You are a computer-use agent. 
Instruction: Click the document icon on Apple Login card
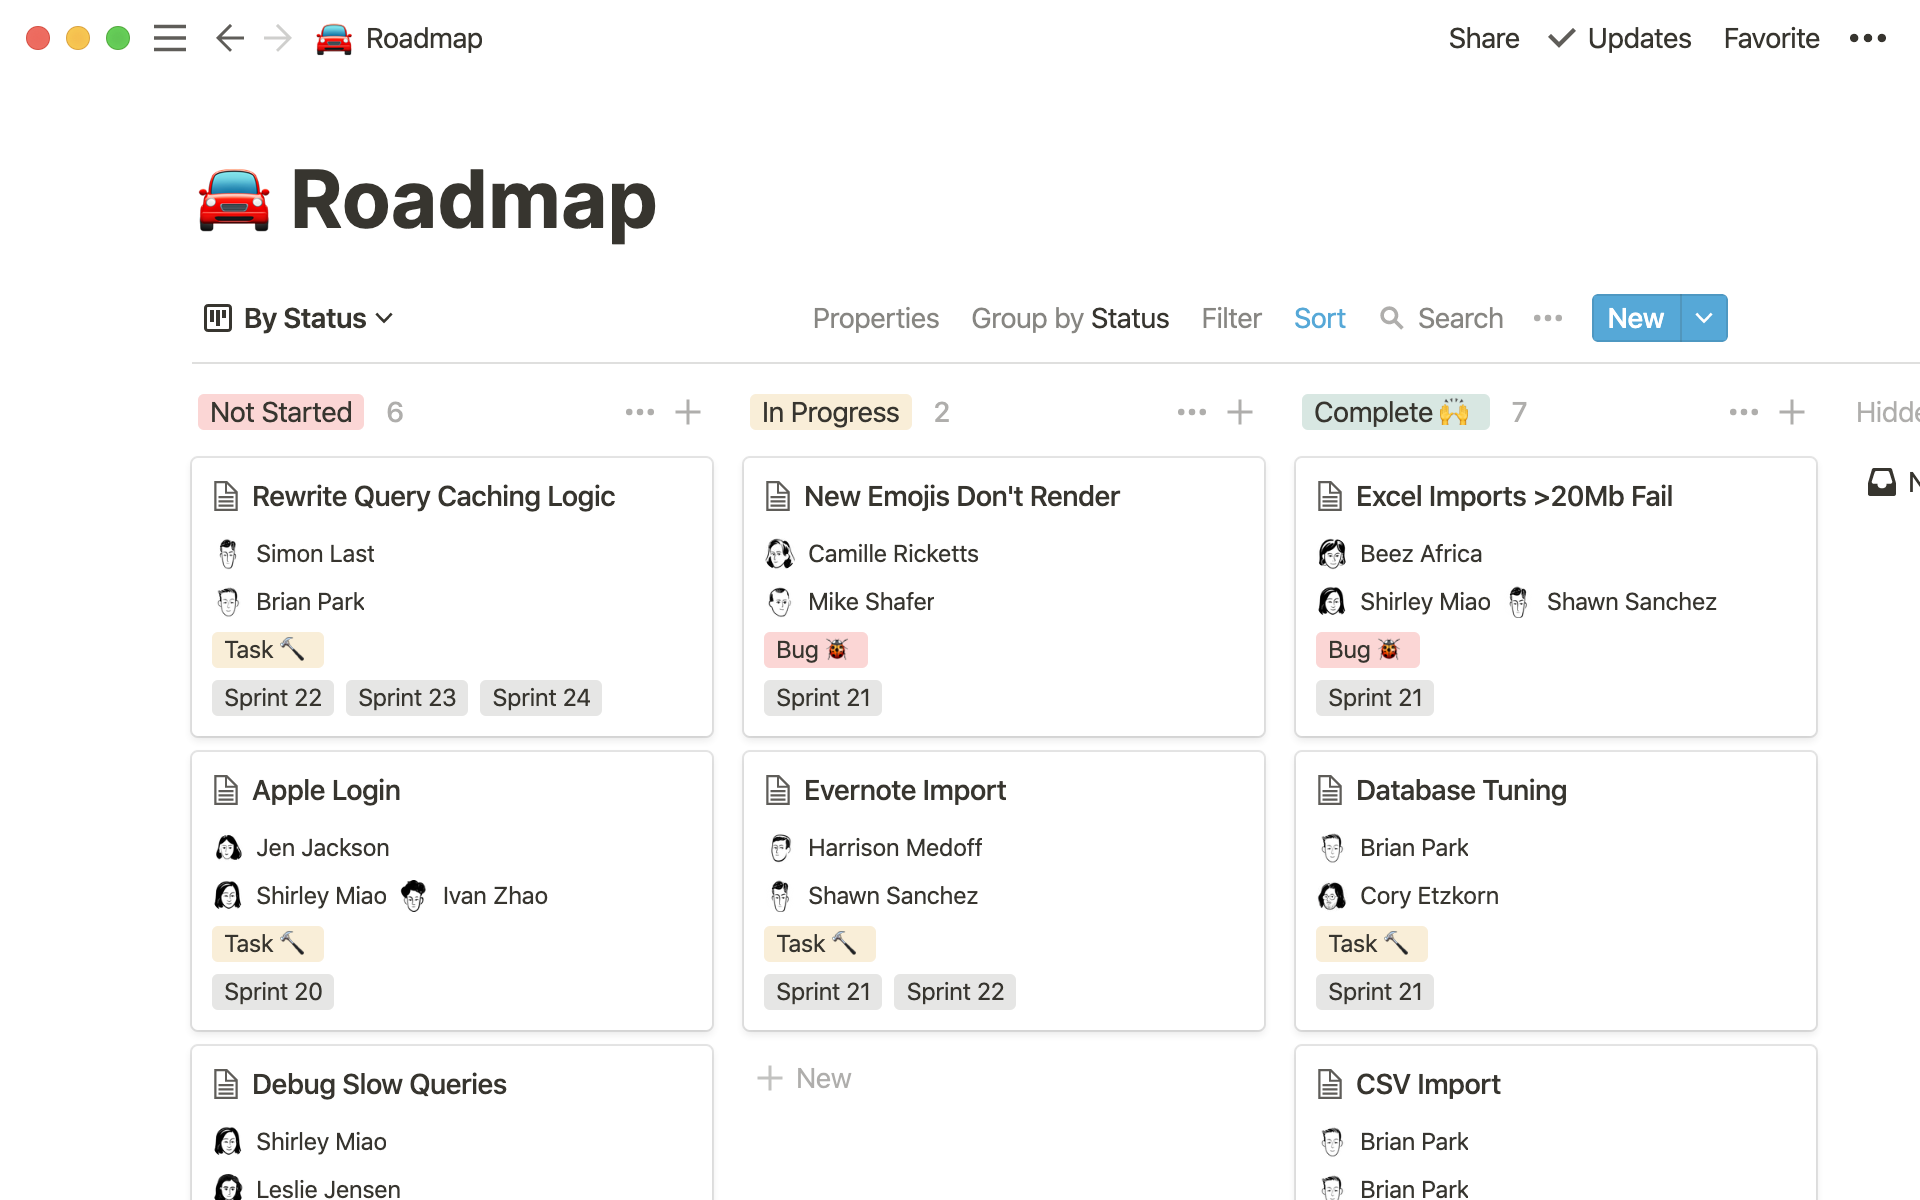pos(225,789)
